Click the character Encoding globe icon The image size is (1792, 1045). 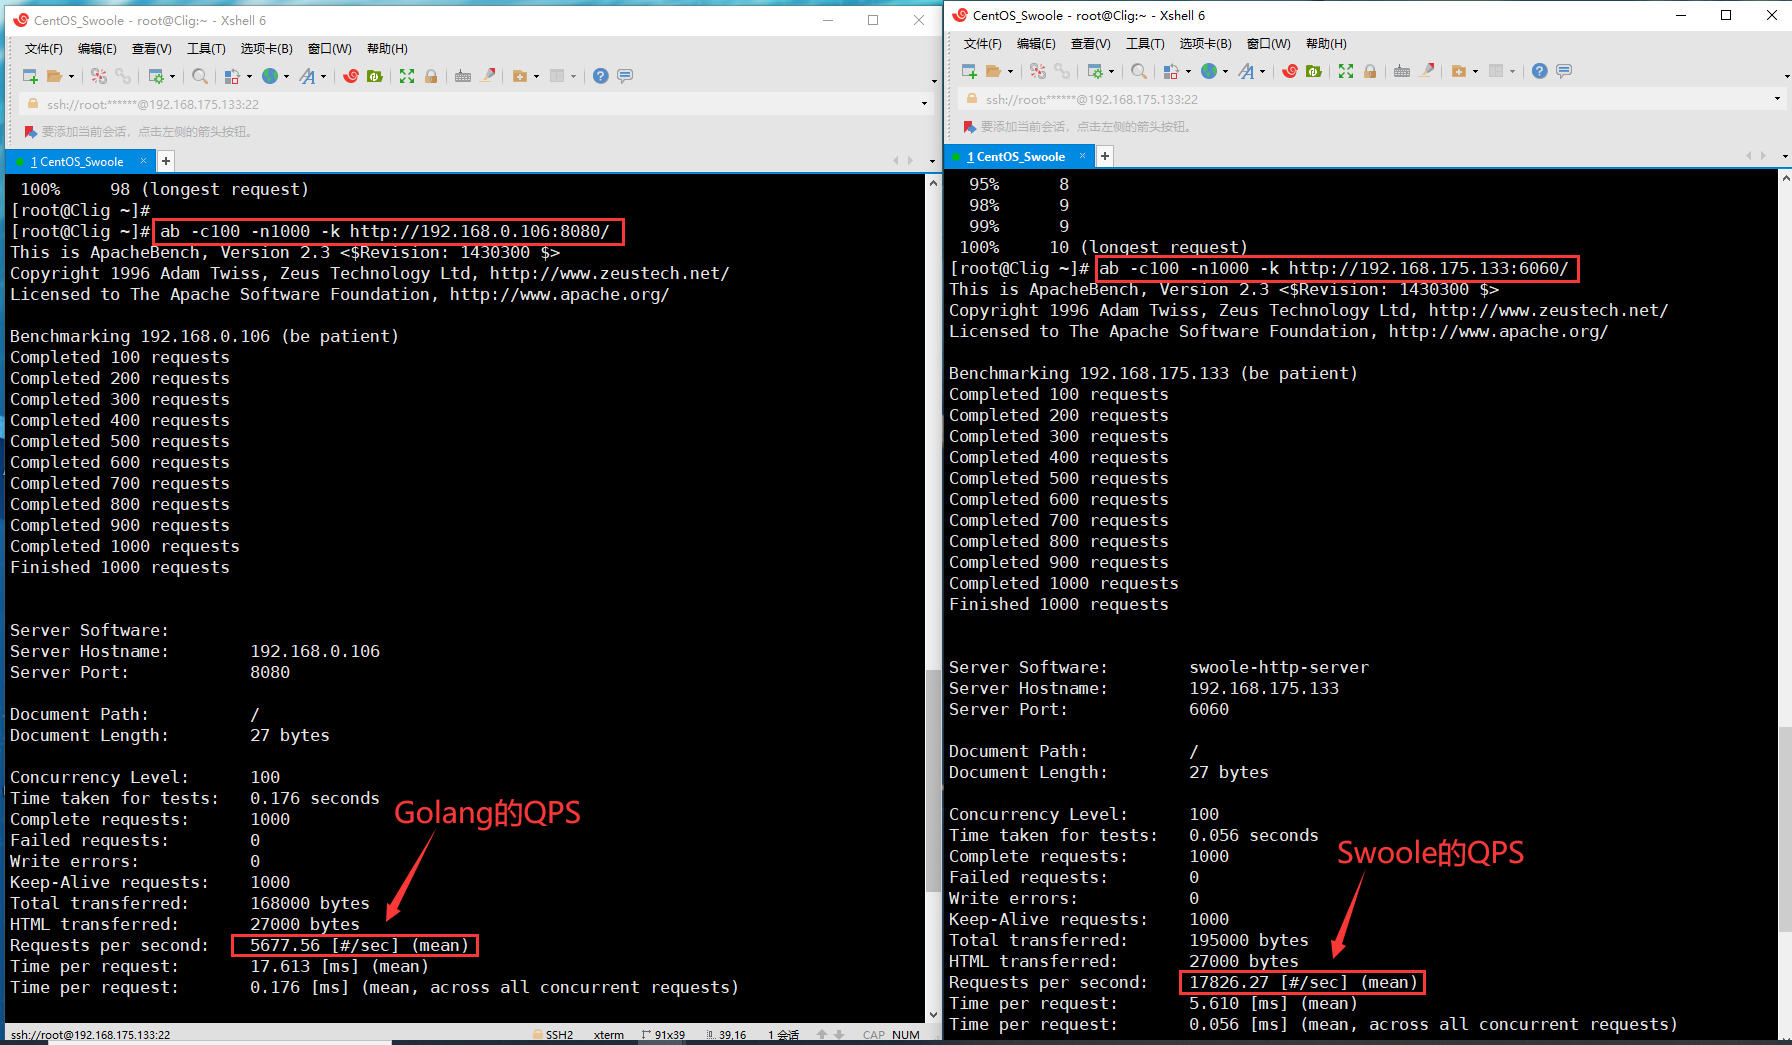pyautogui.click(x=271, y=76)
